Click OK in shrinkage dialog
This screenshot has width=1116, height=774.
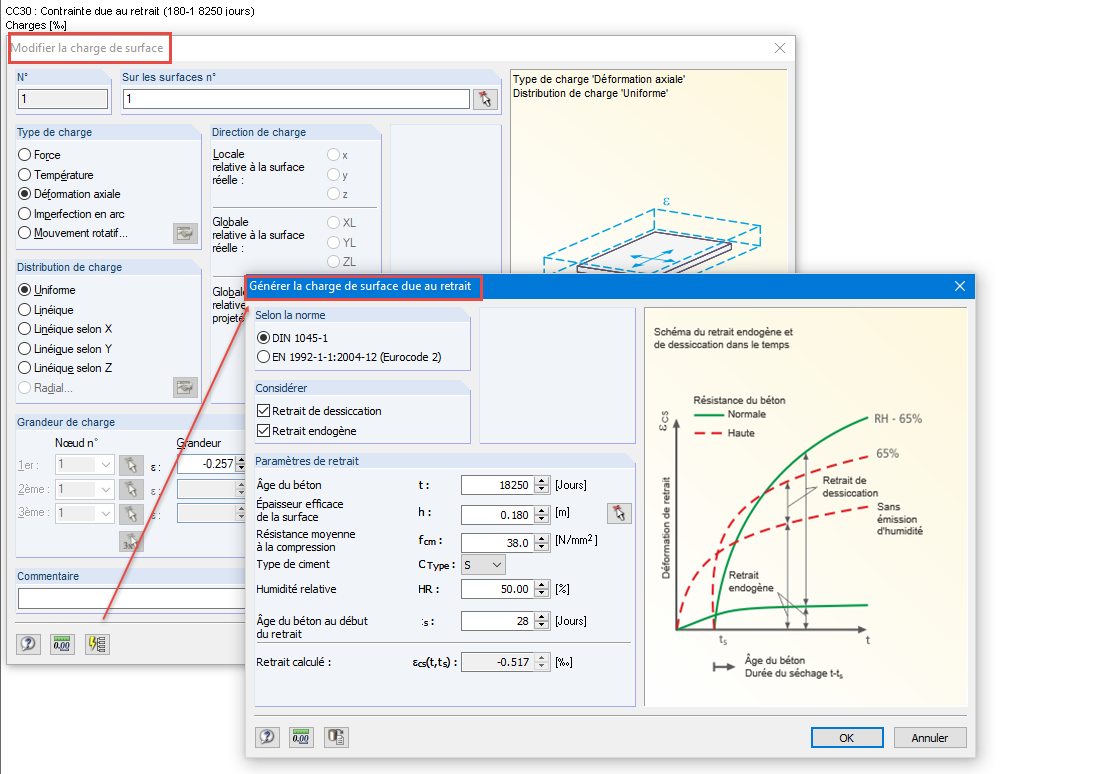coord(847,738)
